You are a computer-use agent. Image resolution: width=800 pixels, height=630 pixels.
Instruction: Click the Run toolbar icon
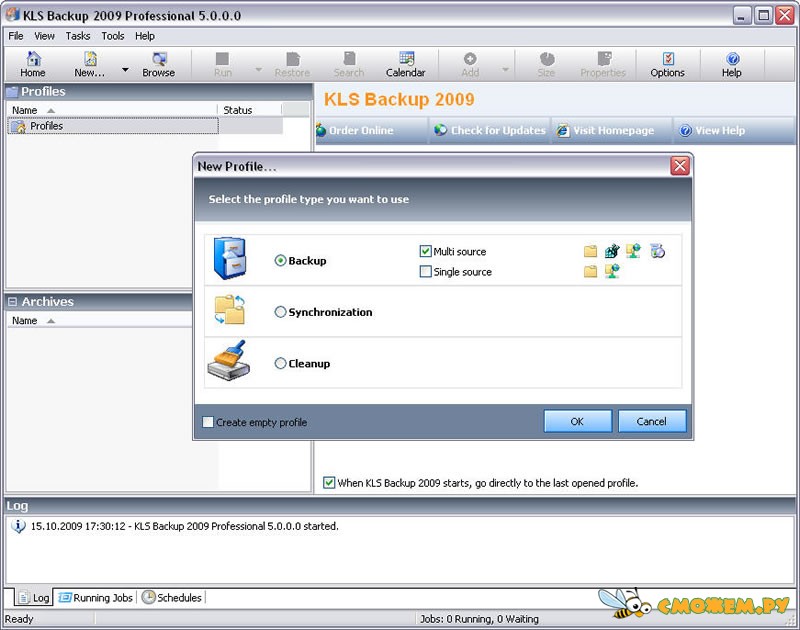click(222, 59)
